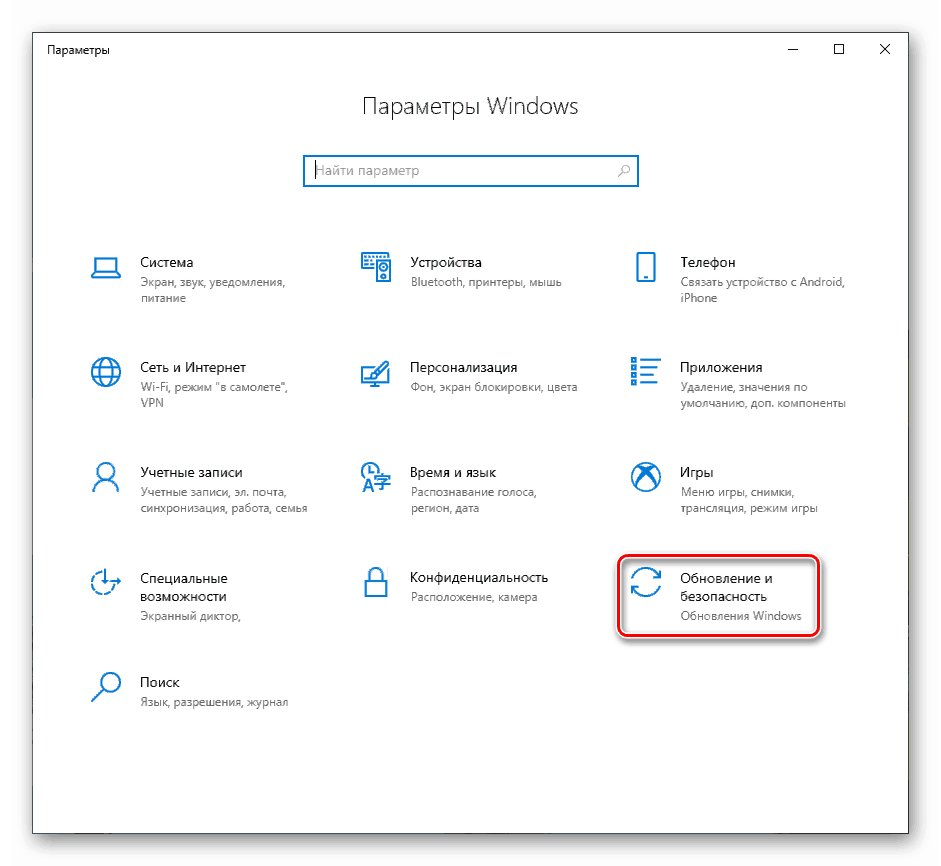Minimize the Параметры window
Screen dimensions: 941x866
(793, 49)
